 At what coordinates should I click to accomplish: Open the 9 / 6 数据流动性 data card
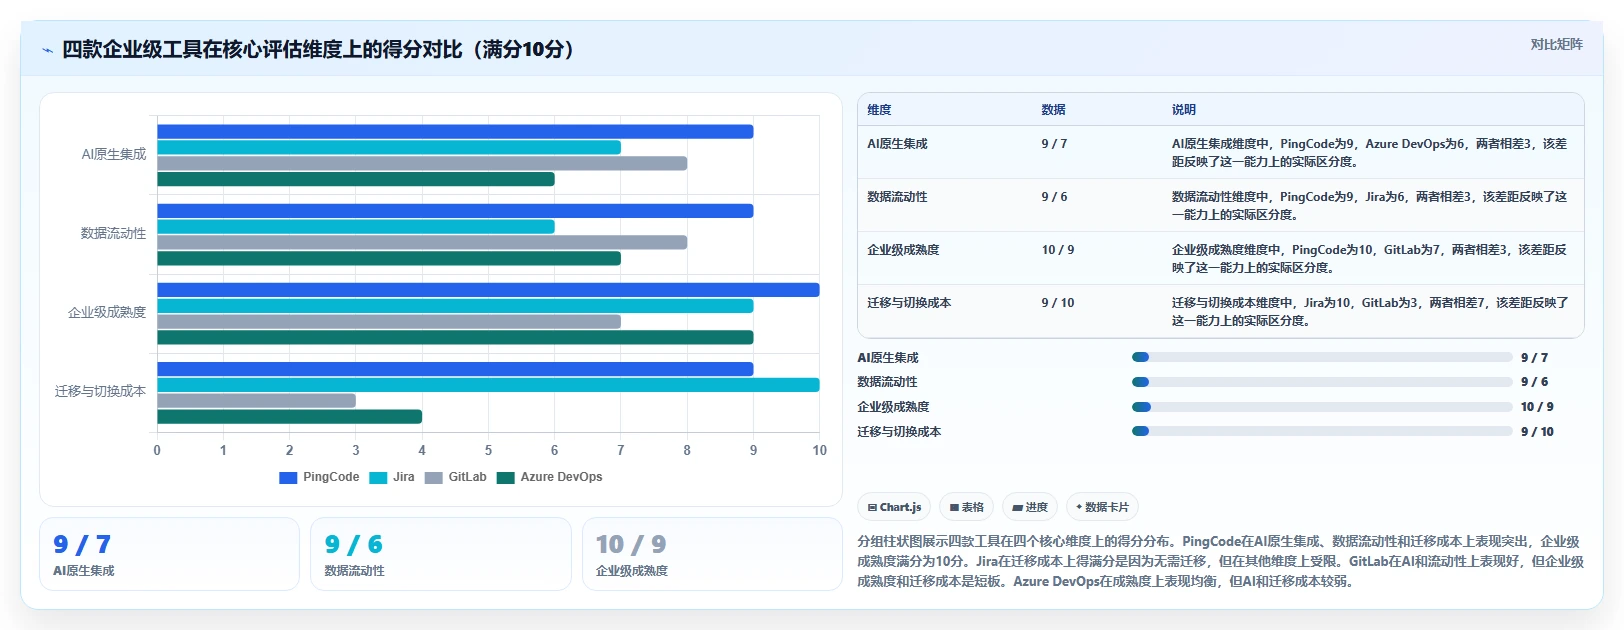[x=441, y=554]
